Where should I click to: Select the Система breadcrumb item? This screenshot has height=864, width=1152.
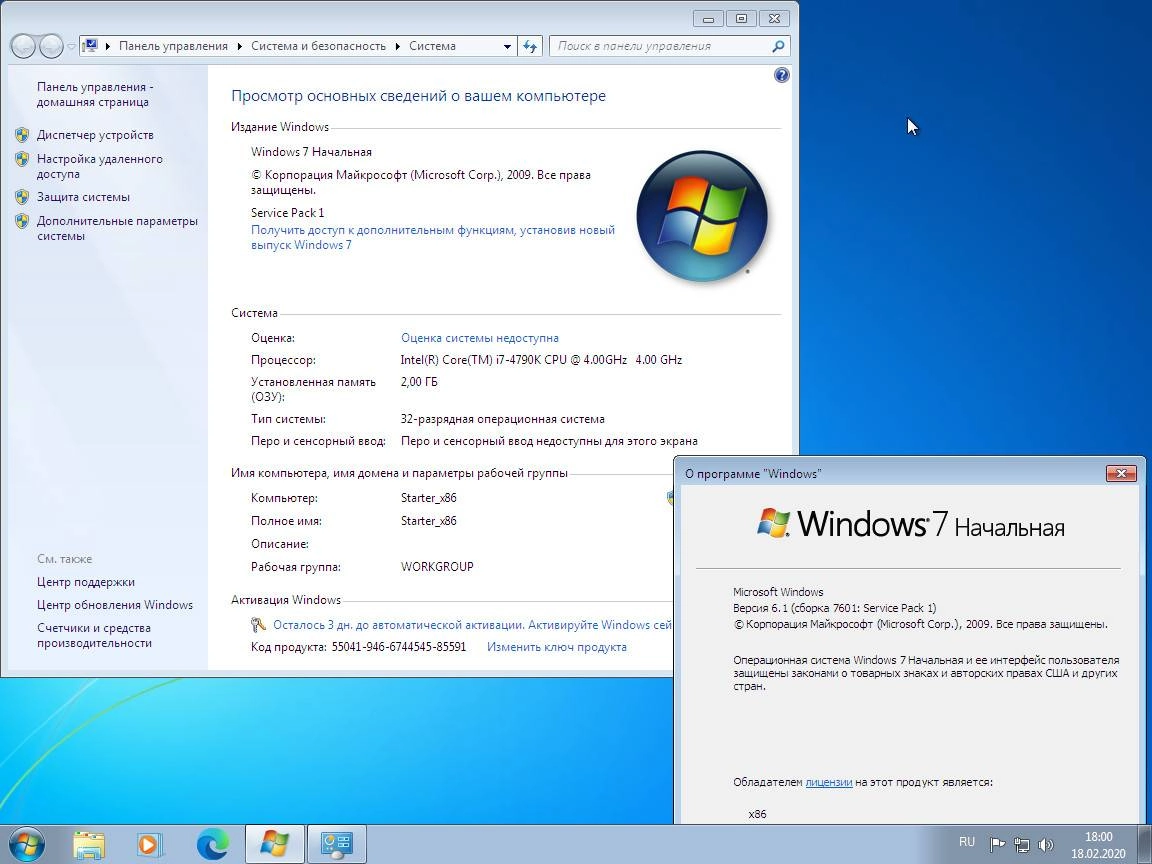(432, 46)
